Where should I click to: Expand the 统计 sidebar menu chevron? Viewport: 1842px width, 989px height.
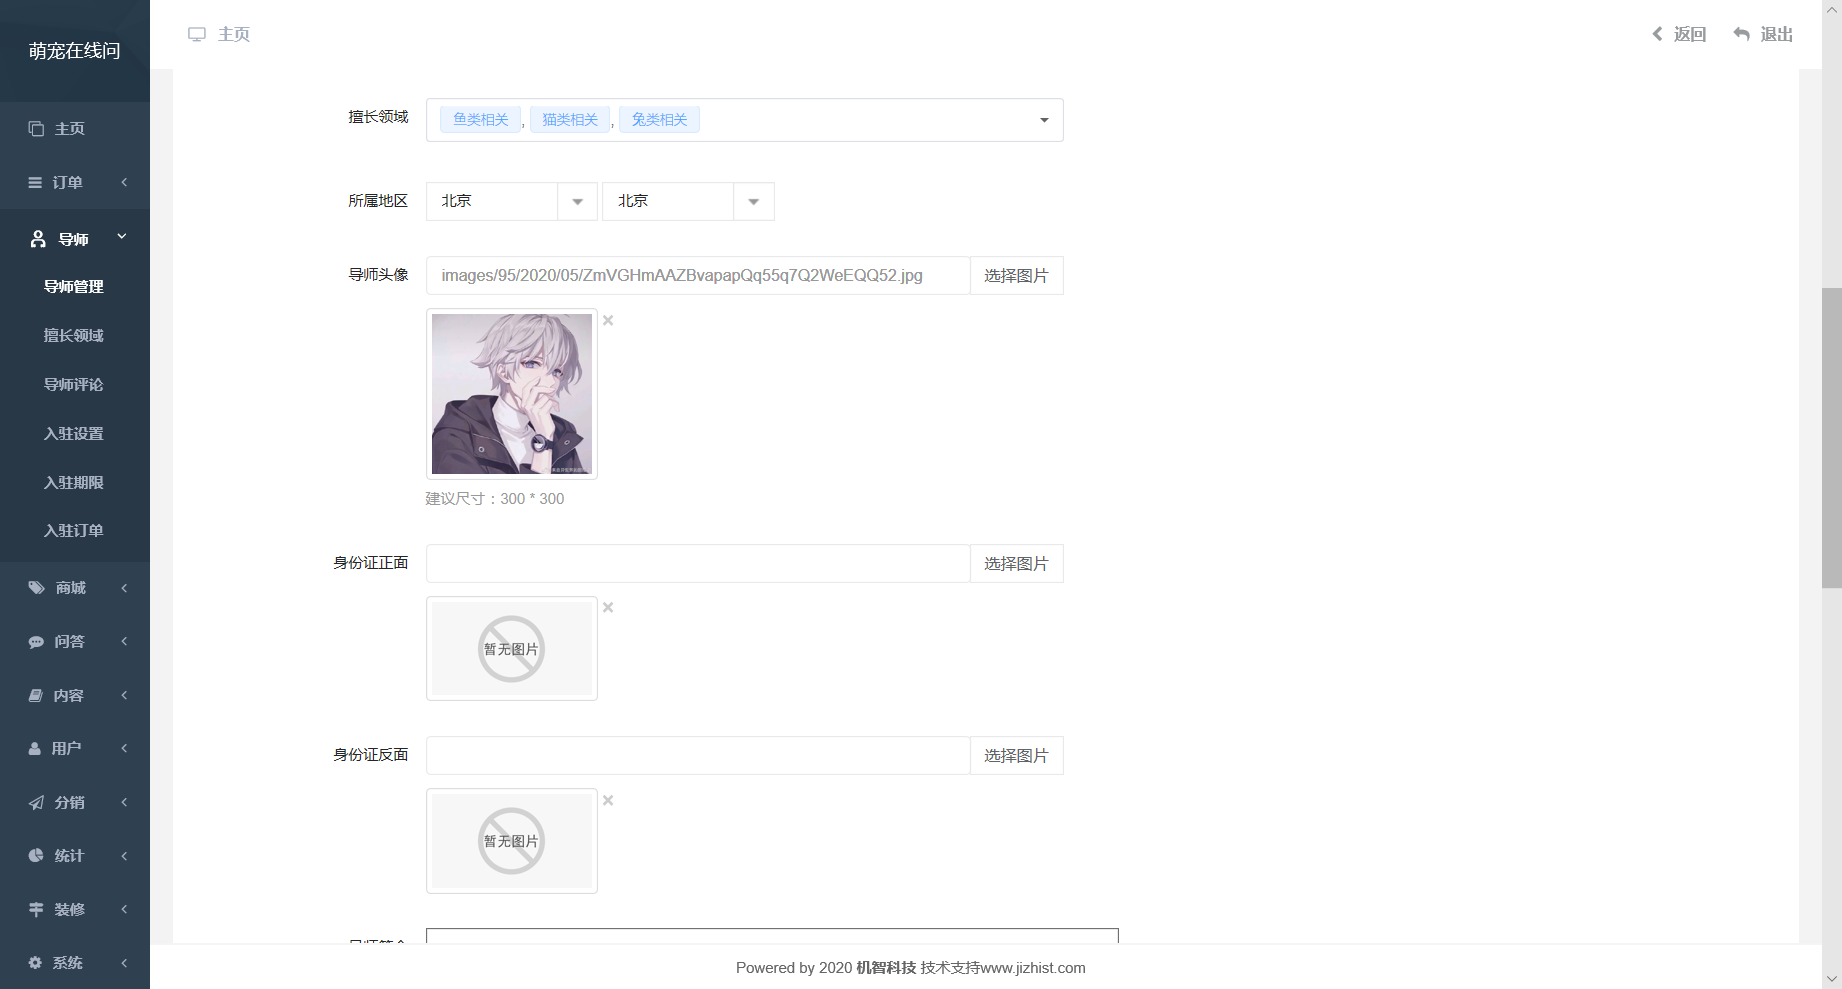click(124, 856)
